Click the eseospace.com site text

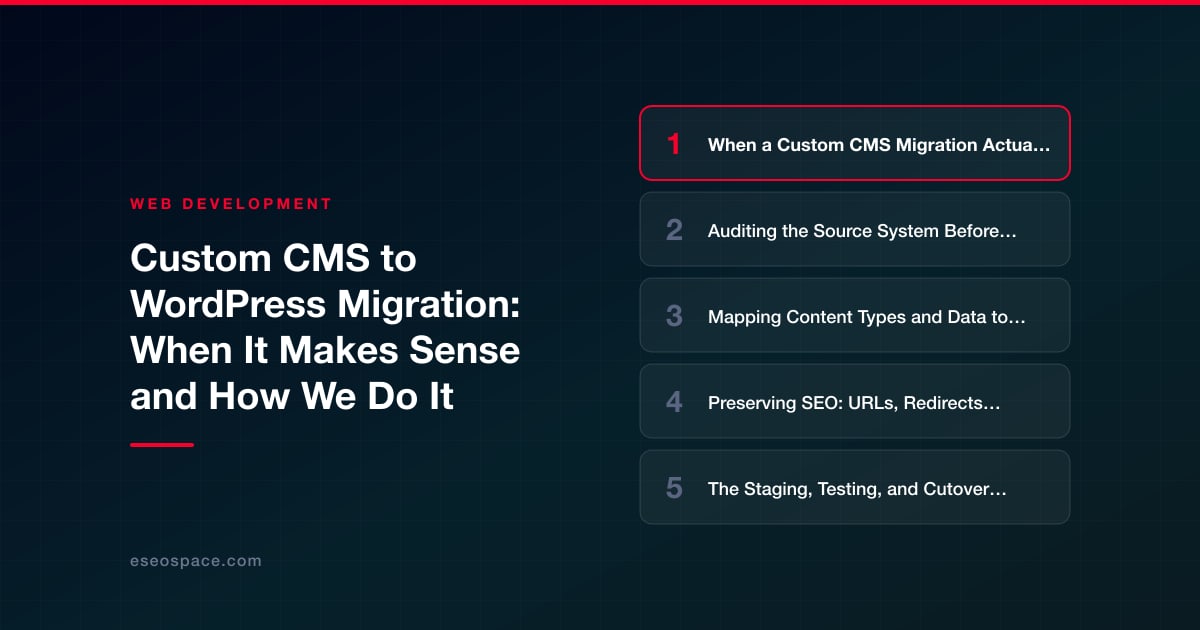click(196, 561)
